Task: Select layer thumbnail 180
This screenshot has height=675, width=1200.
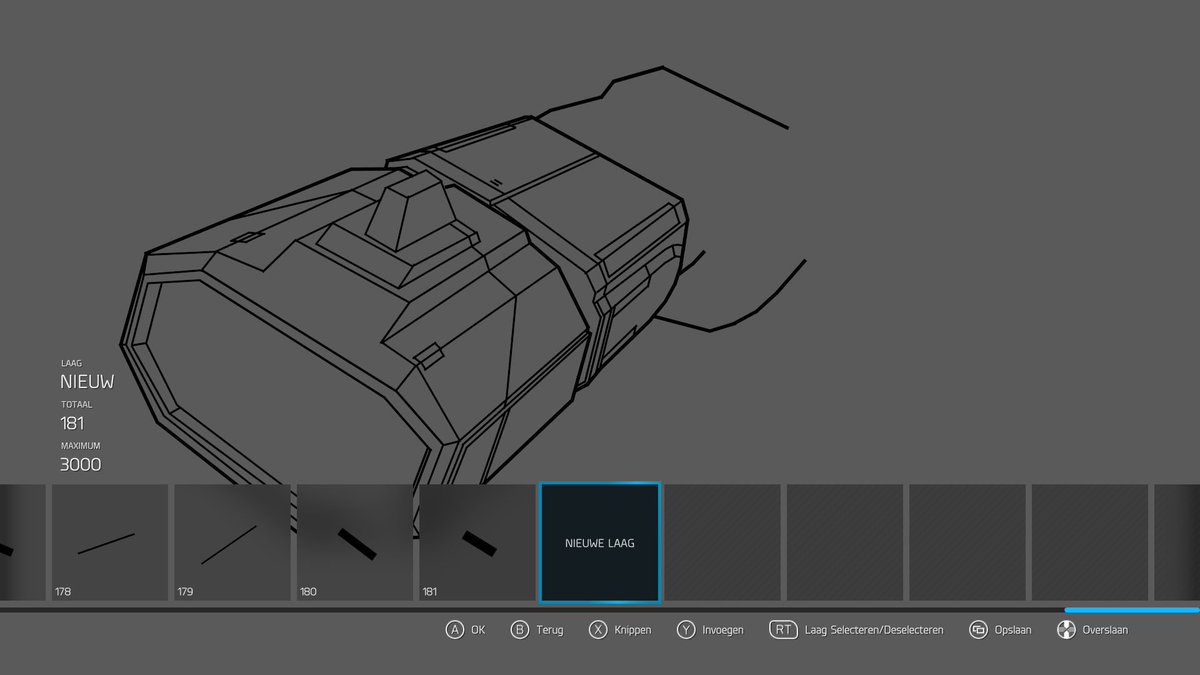Action: click(x=355, y=543)
